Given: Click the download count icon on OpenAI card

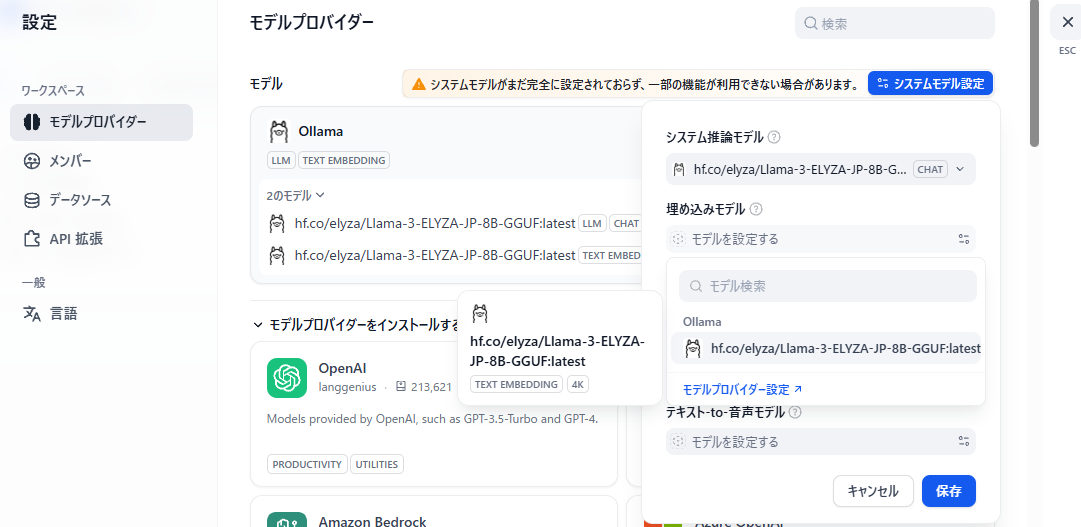Looking at the screenshot, I should click(x=401, y=388).
